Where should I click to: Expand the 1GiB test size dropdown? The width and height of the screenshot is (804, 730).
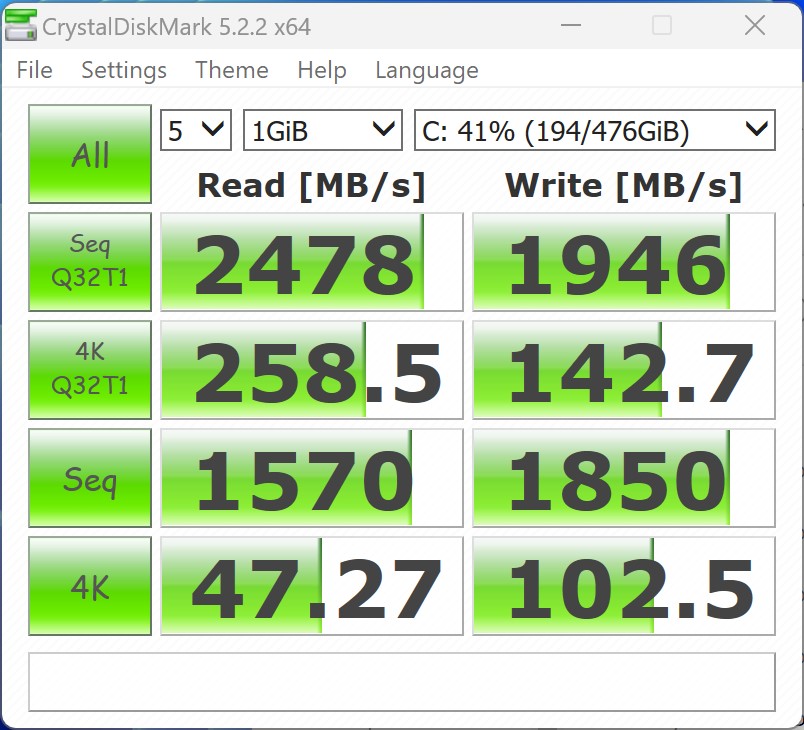click(x=322, y=130)
